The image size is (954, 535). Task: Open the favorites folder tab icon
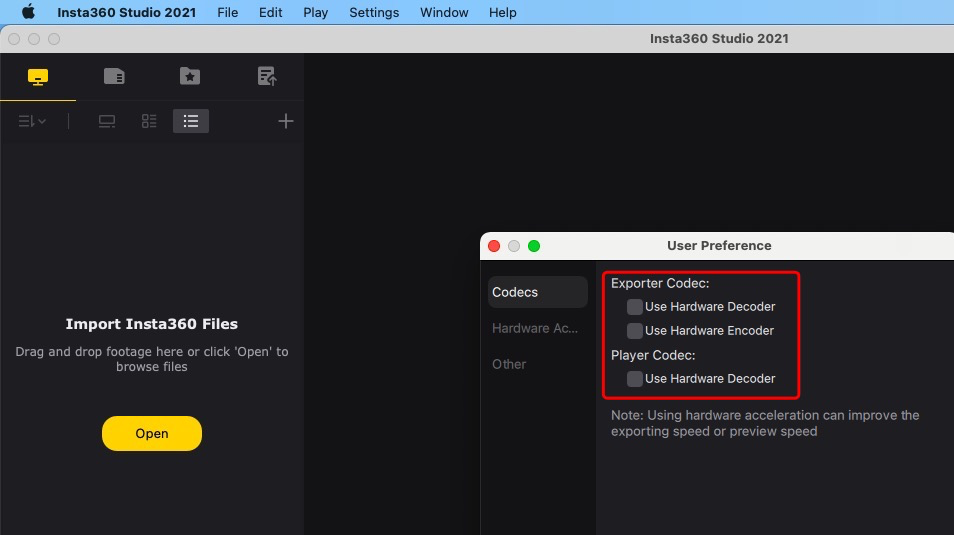coord(190,76)
